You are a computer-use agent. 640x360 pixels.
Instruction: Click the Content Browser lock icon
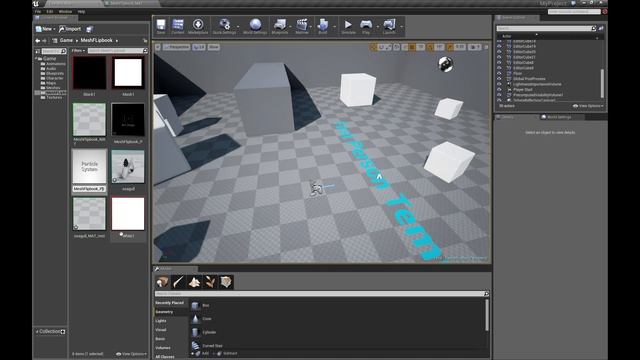[x=145, y=41]
